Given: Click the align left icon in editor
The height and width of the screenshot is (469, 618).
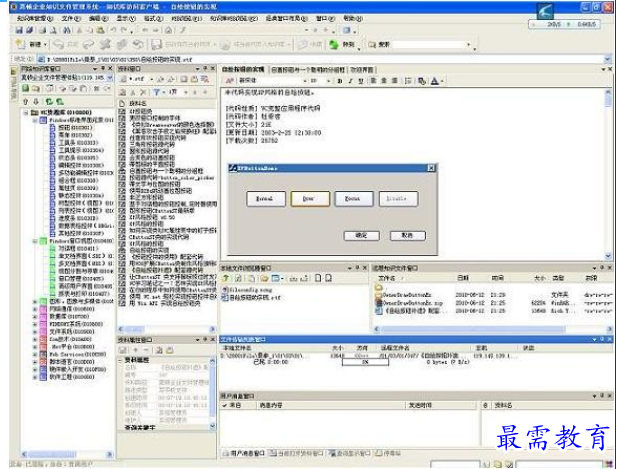Looking at the screenshot, I should [372, 81].
